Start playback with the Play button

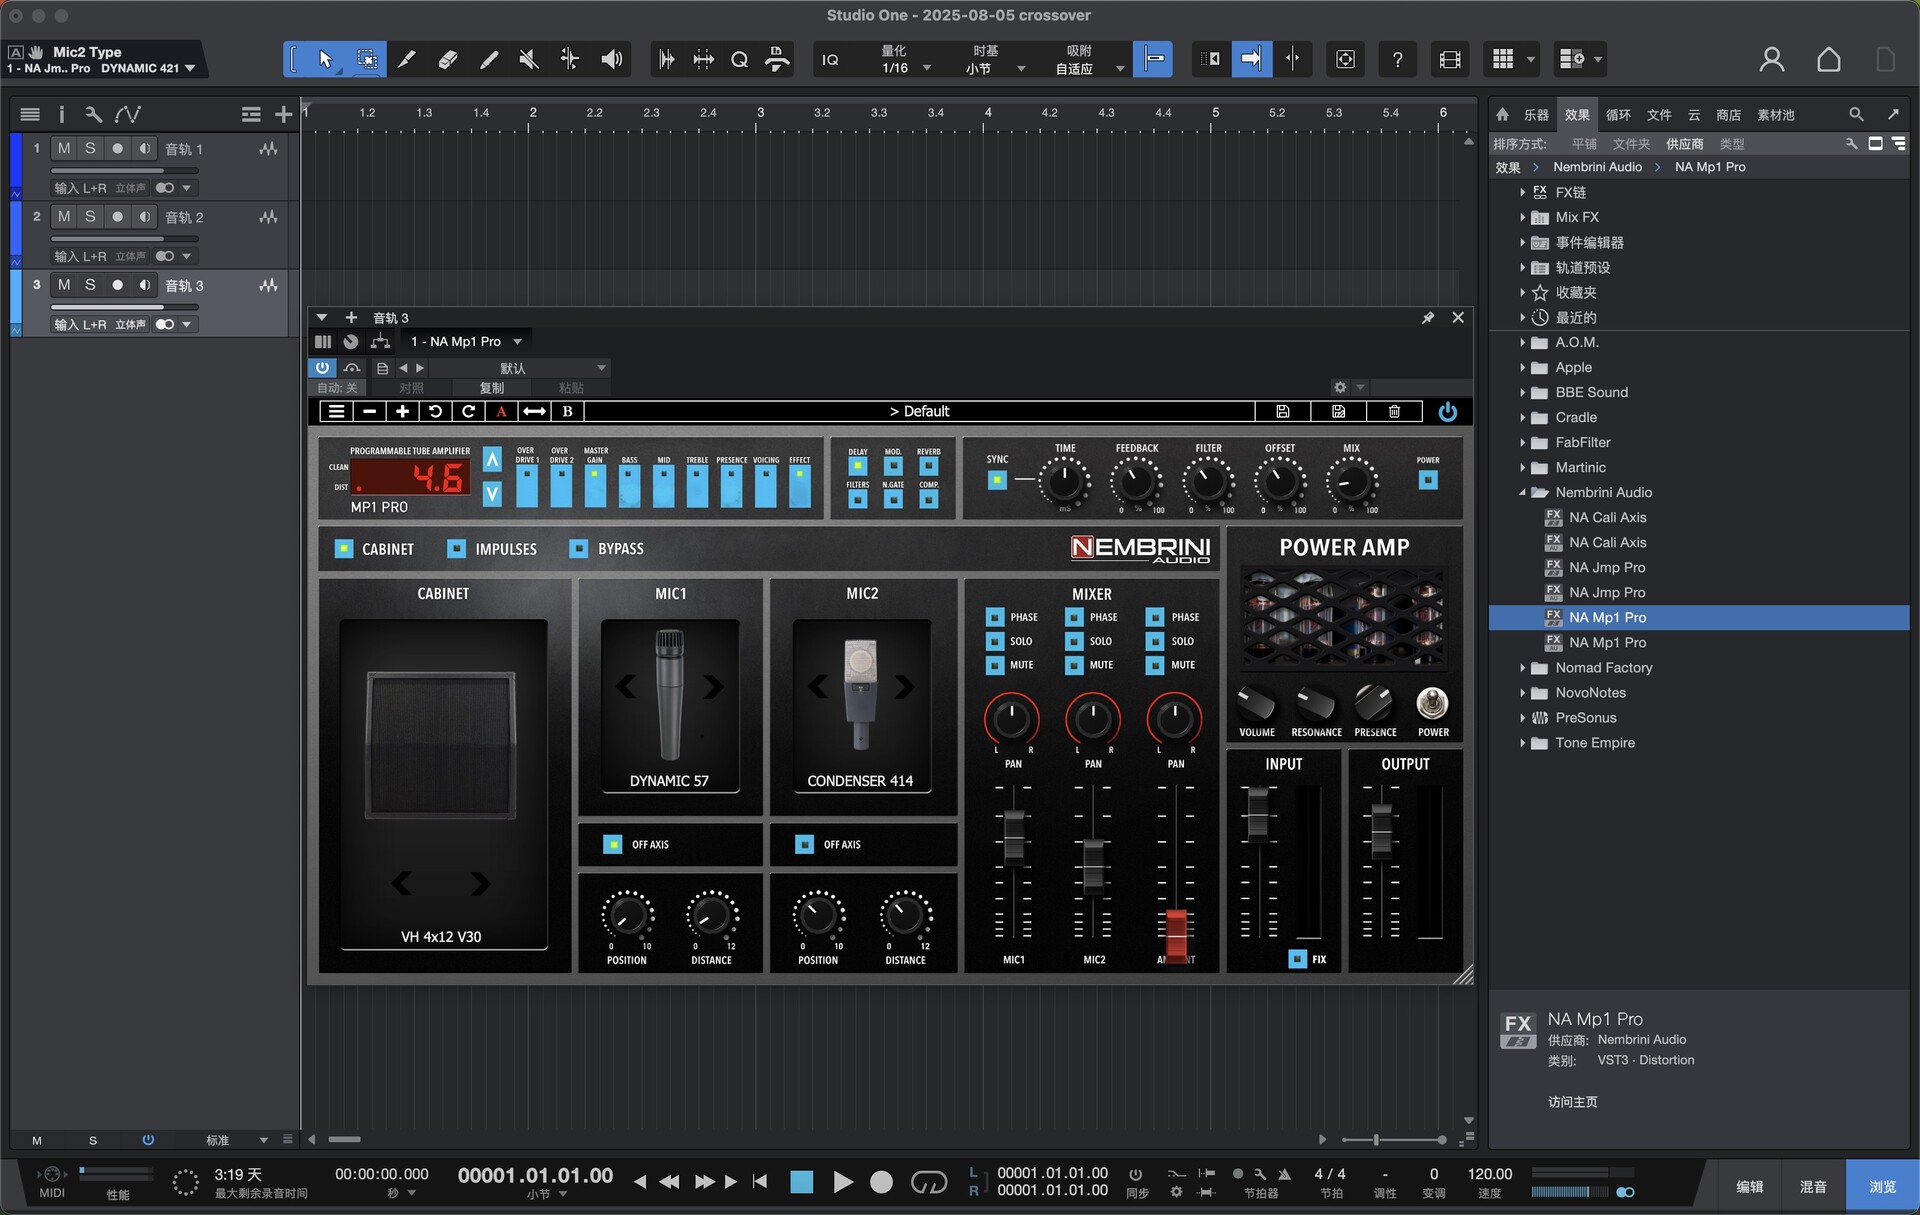click(843, 1182)
